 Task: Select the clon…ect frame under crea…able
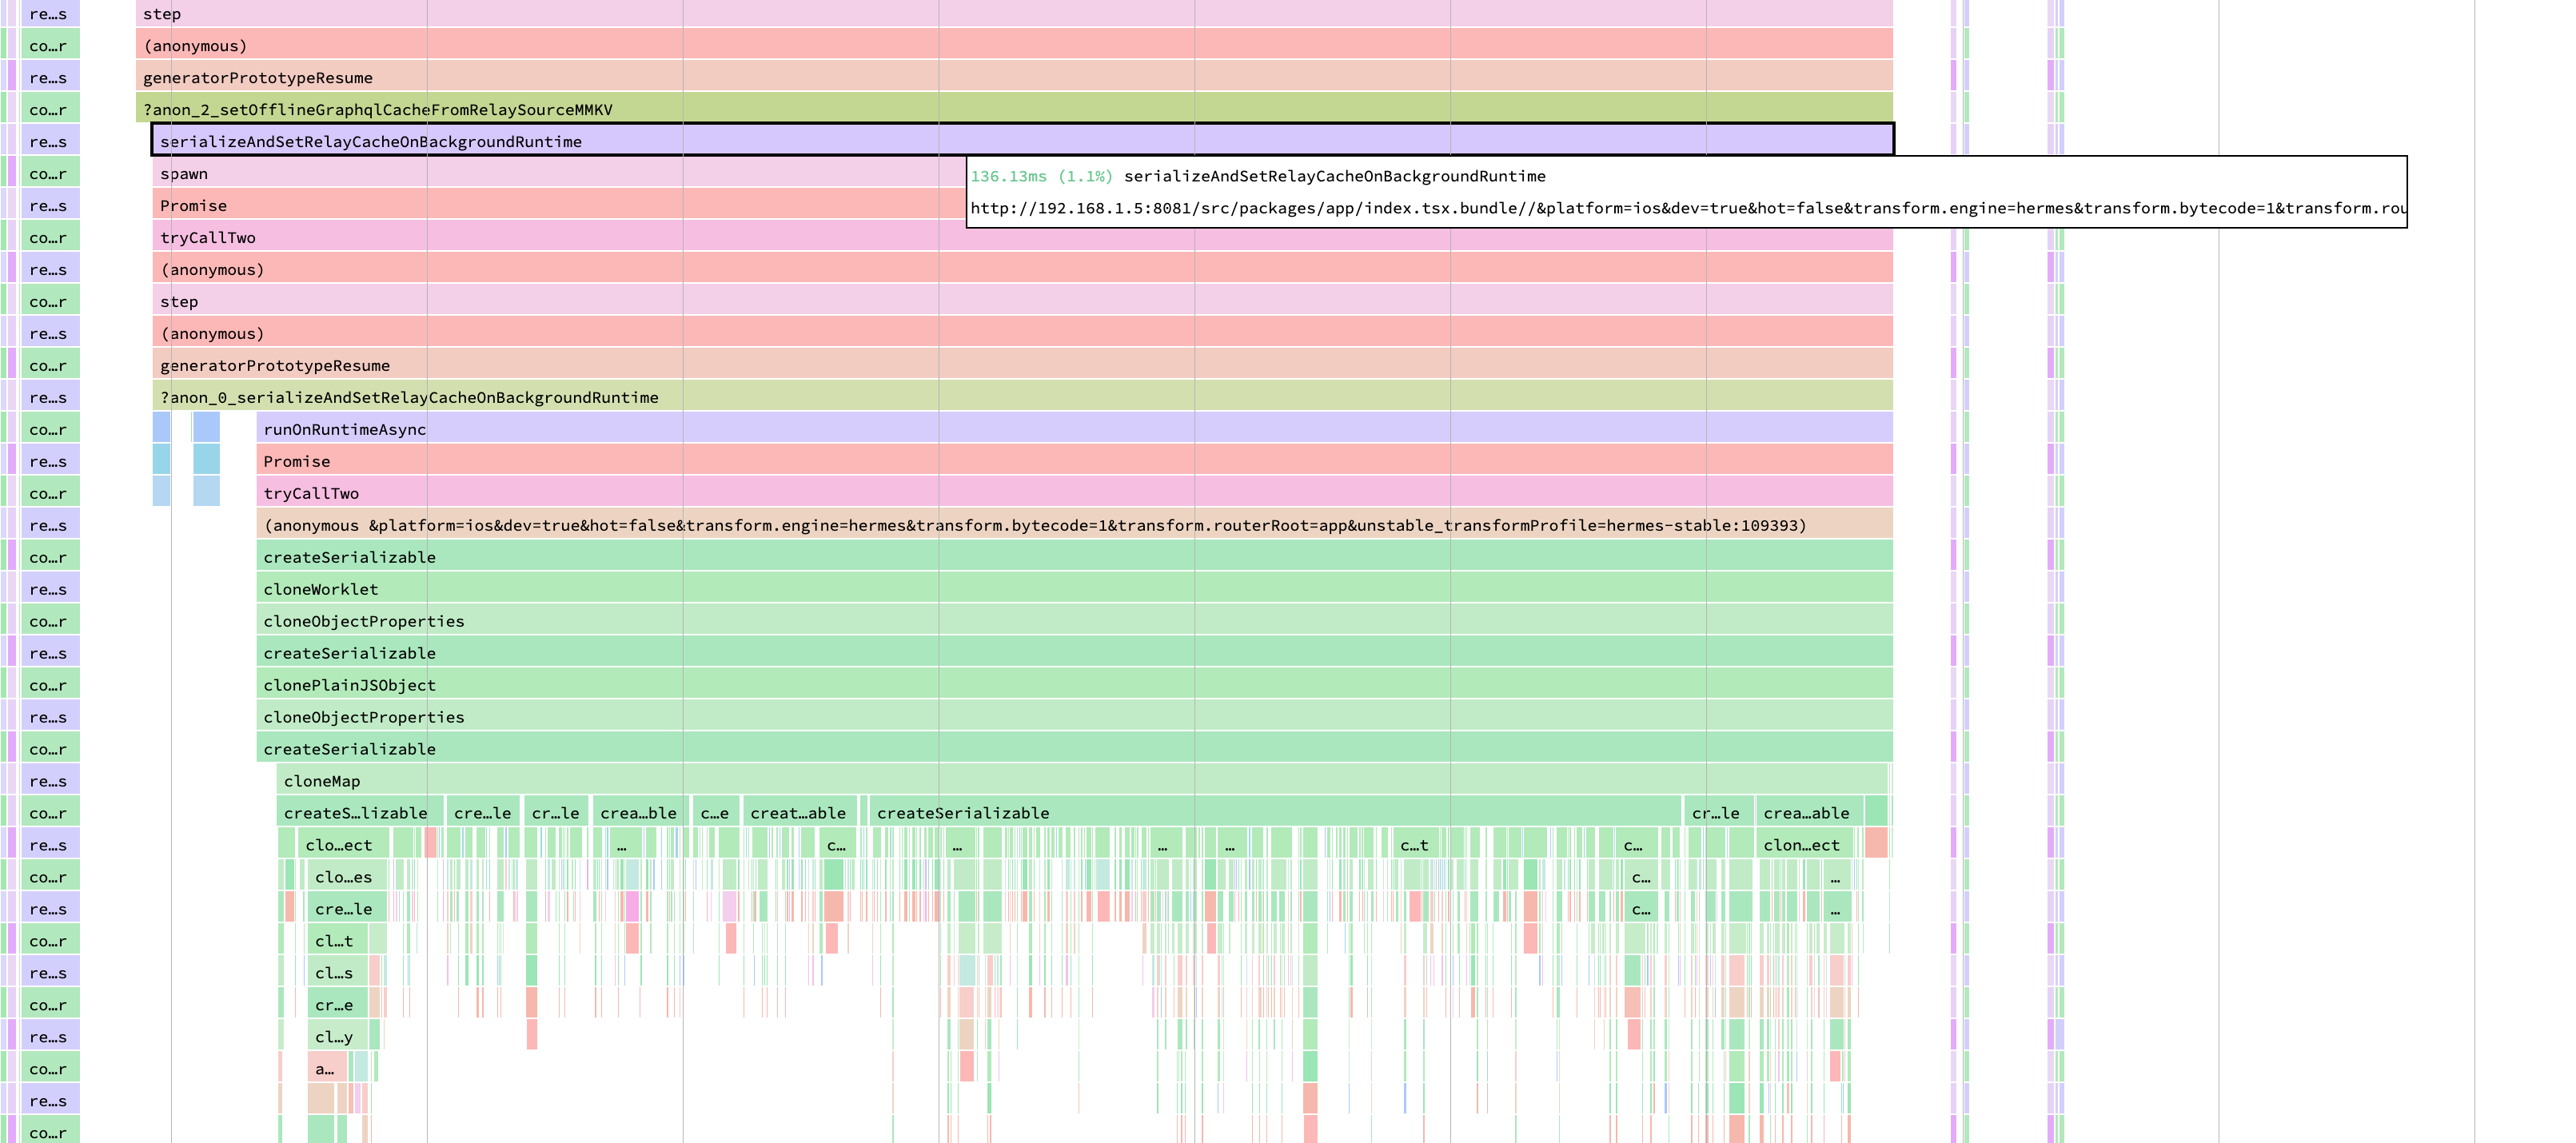click(x=1804, y=844)
